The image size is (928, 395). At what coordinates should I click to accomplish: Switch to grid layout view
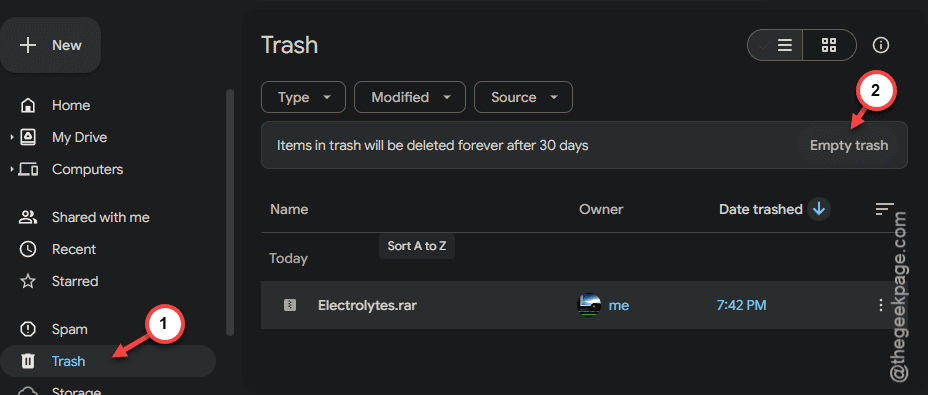pos(829,45)
